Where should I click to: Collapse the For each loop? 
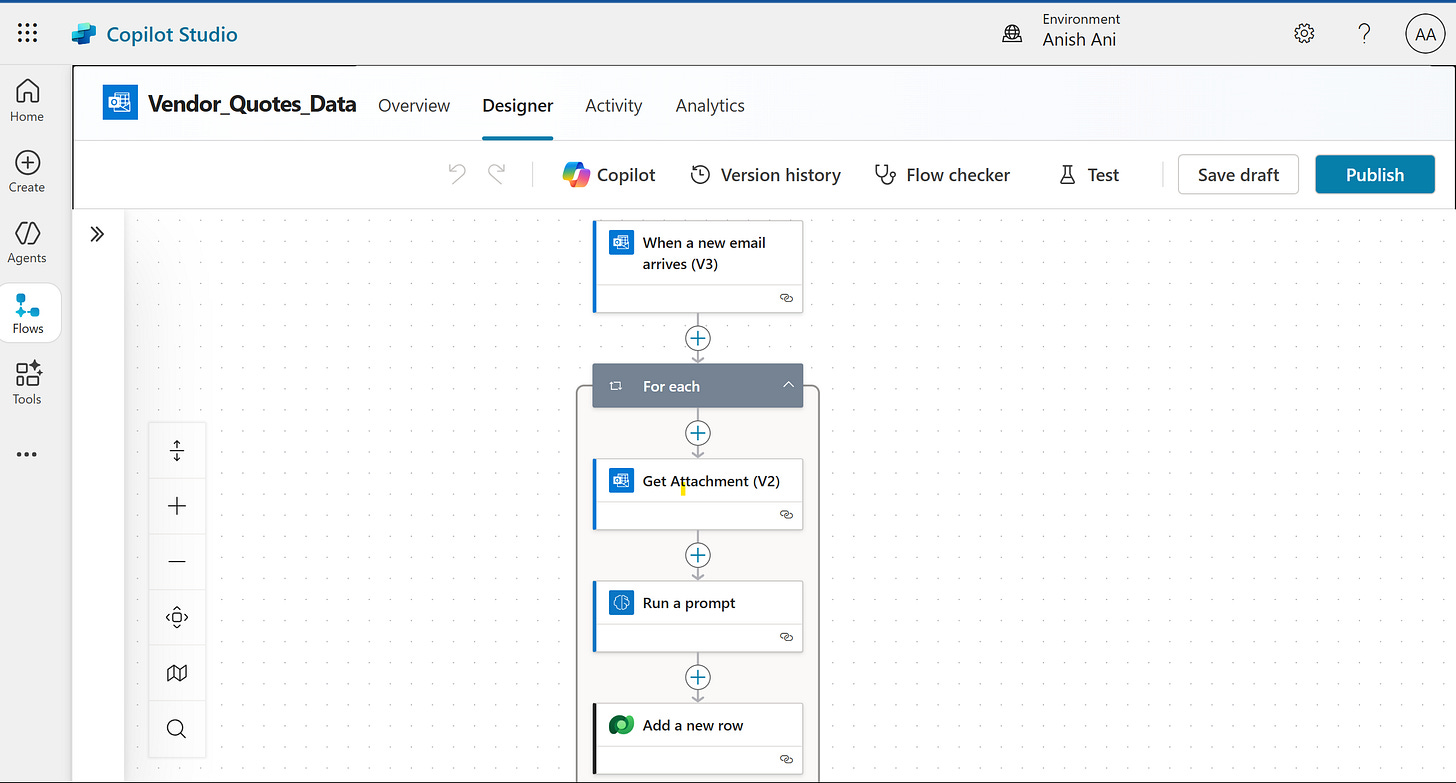coord(788,385)
